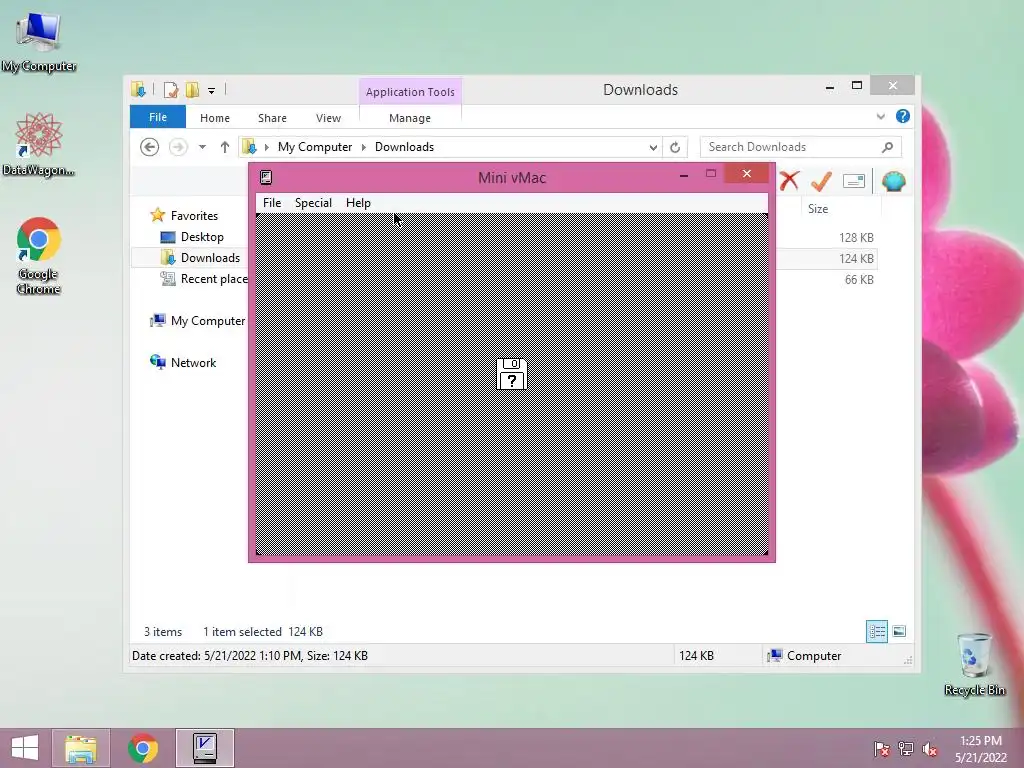
Task: Open the recent locations dropdown arrow
Action: [202, 147]
